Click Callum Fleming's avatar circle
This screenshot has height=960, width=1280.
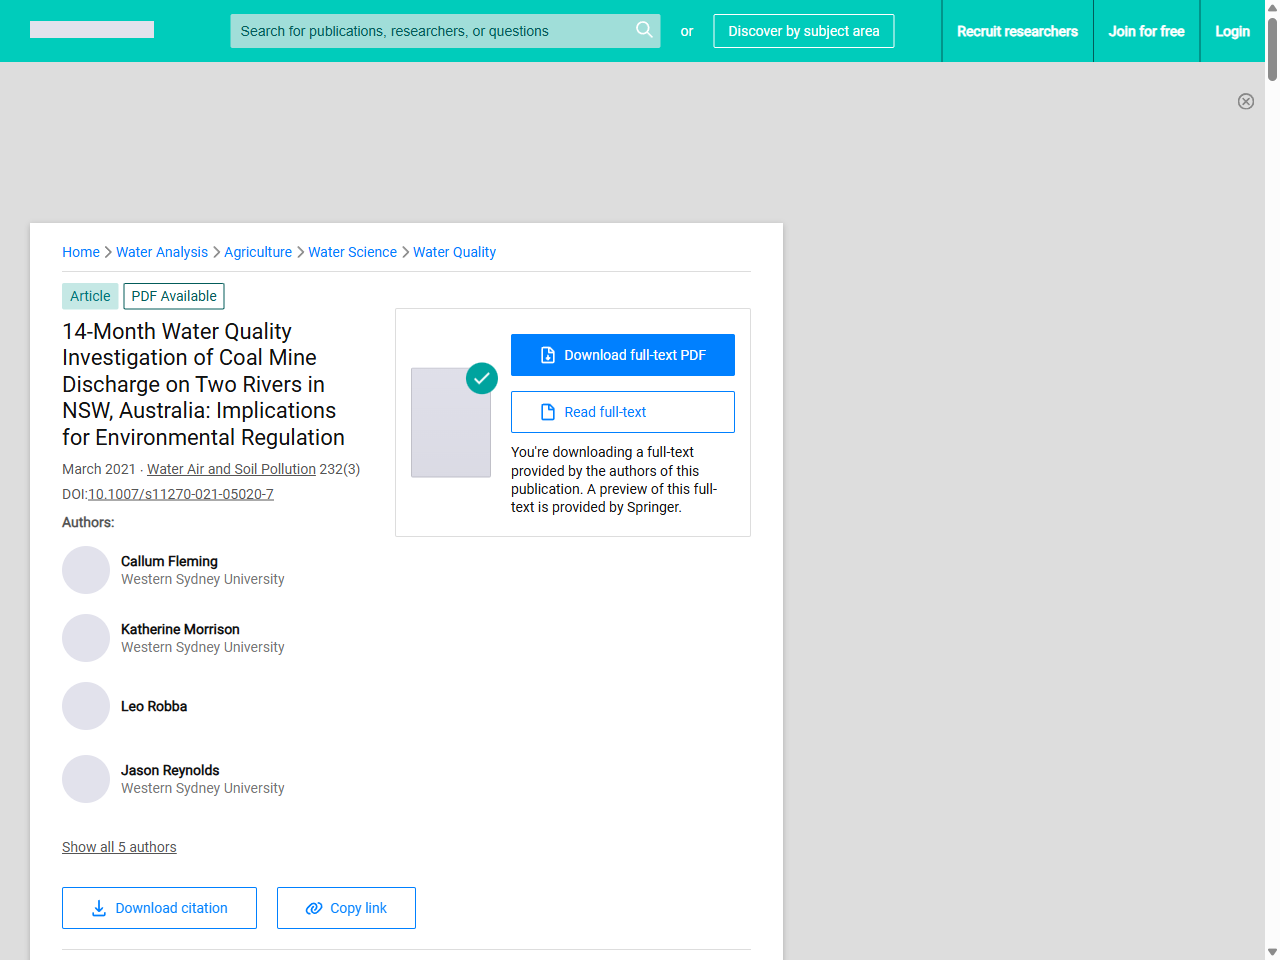coord(85,569)
